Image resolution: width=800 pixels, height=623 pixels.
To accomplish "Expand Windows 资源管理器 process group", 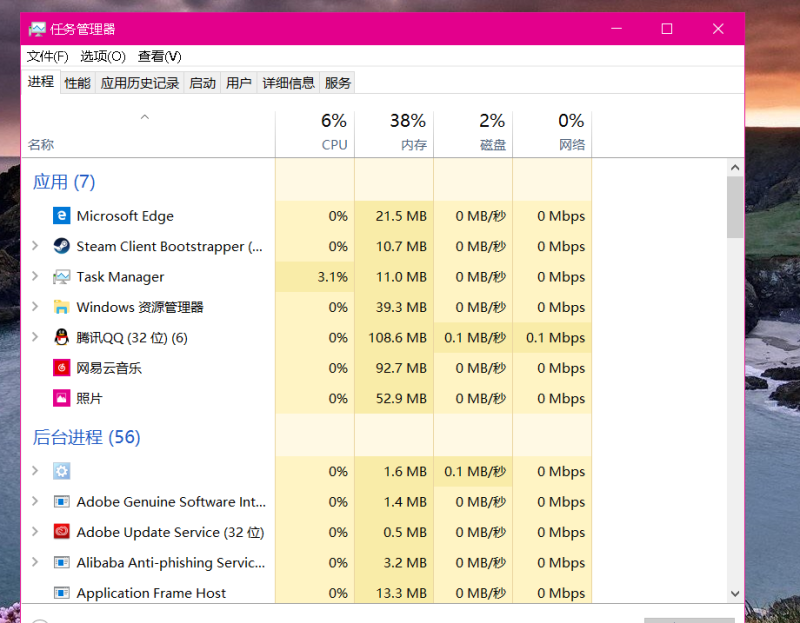I will [35, 307].
